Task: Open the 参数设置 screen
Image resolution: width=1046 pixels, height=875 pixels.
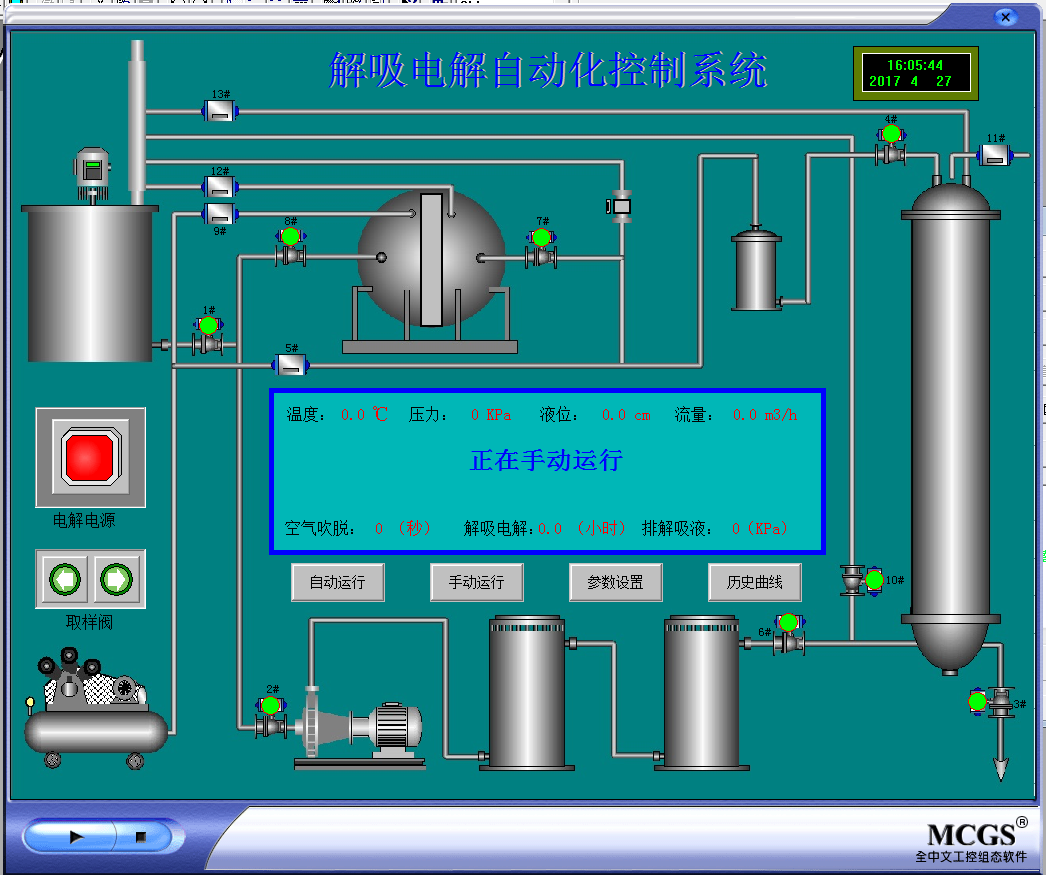Action: [615, 582]
